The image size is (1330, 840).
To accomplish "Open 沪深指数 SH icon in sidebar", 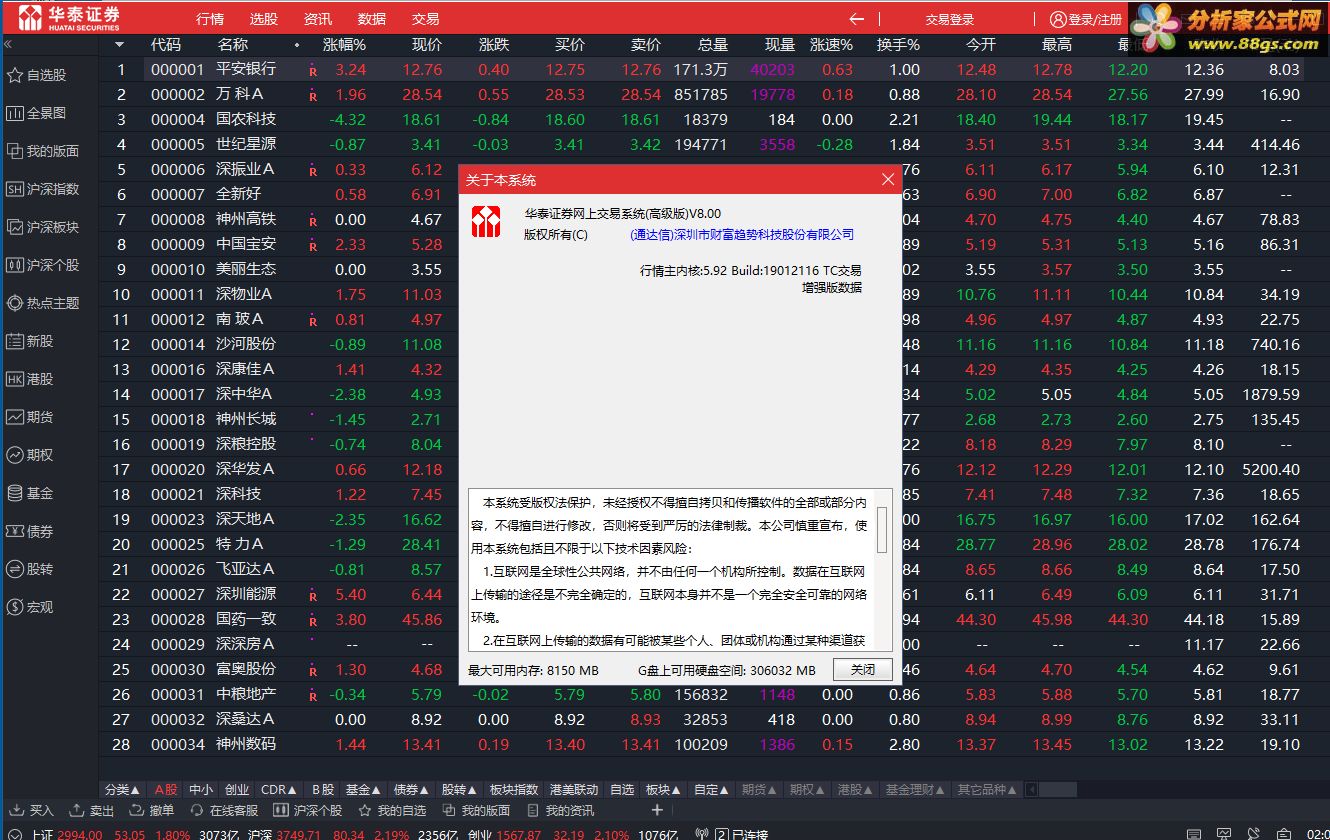I will pos(15,189).
